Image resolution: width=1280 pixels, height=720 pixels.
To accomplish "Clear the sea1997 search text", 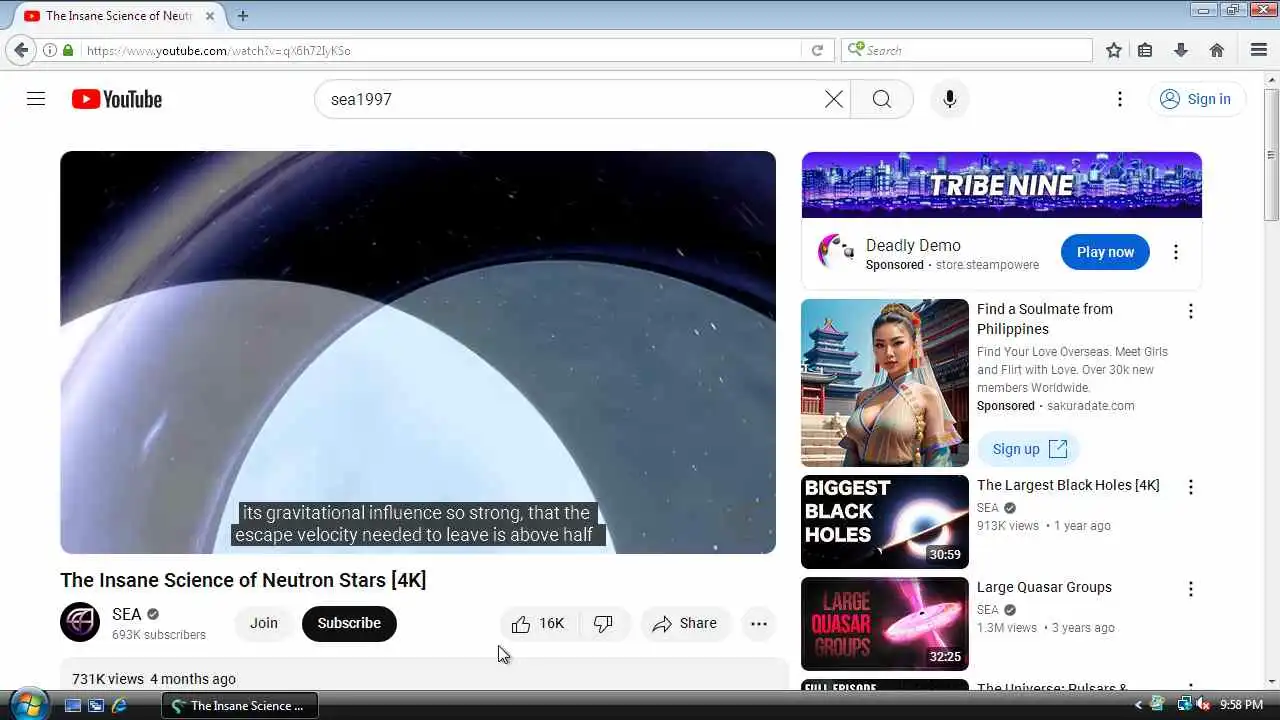I will point(834,99).
